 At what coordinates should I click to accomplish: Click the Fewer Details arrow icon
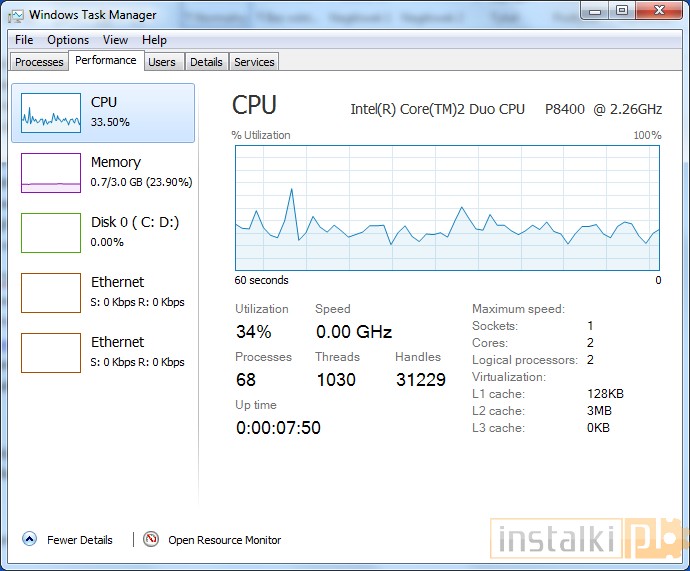[x=29, y=539]
